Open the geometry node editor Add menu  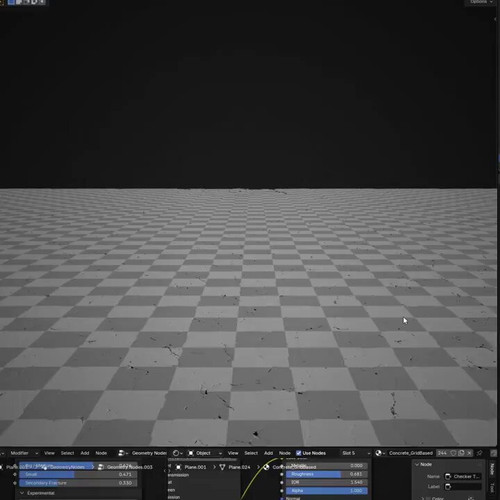click(85, 453)
